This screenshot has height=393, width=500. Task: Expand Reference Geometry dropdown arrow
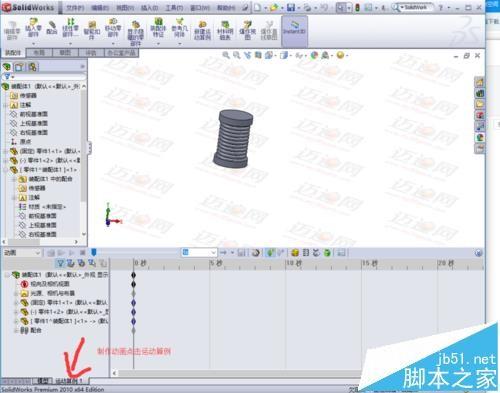[x=179, y=44]
